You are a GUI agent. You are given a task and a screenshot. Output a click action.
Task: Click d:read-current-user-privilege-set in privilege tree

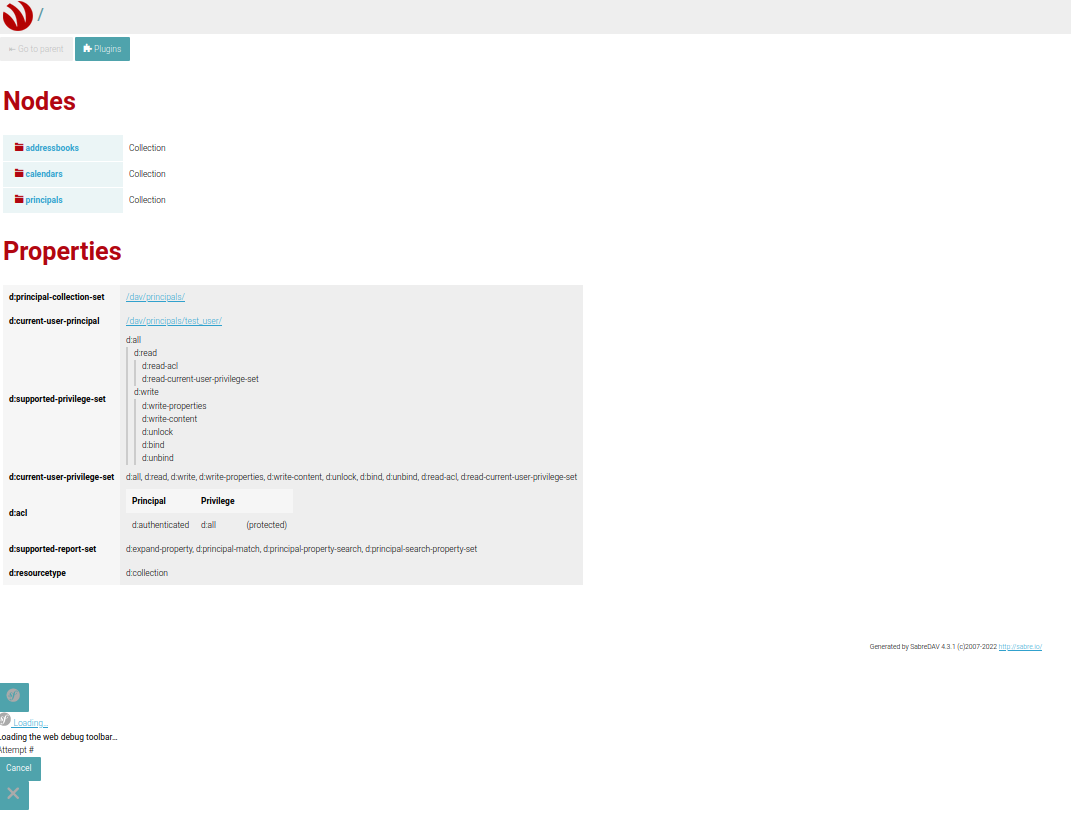[200, 379]
